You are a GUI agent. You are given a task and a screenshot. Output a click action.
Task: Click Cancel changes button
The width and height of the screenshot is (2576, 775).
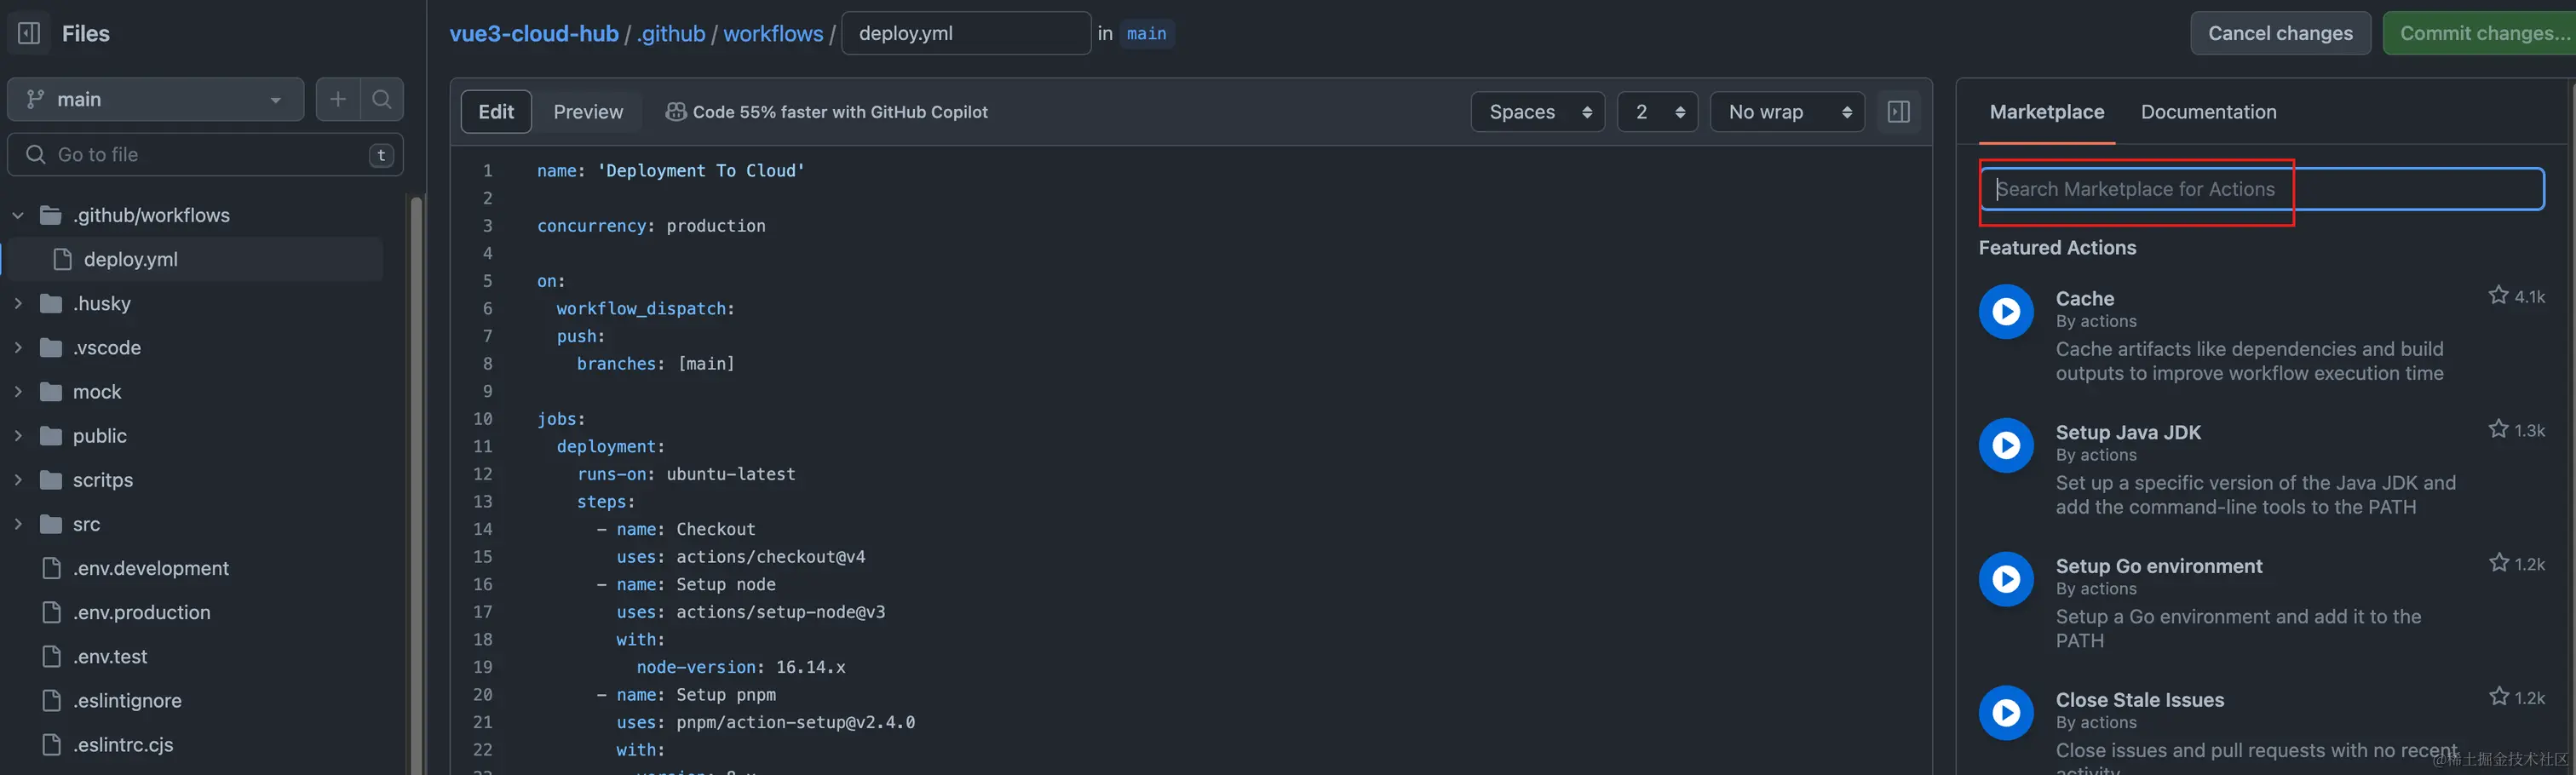pos(2280,33)
